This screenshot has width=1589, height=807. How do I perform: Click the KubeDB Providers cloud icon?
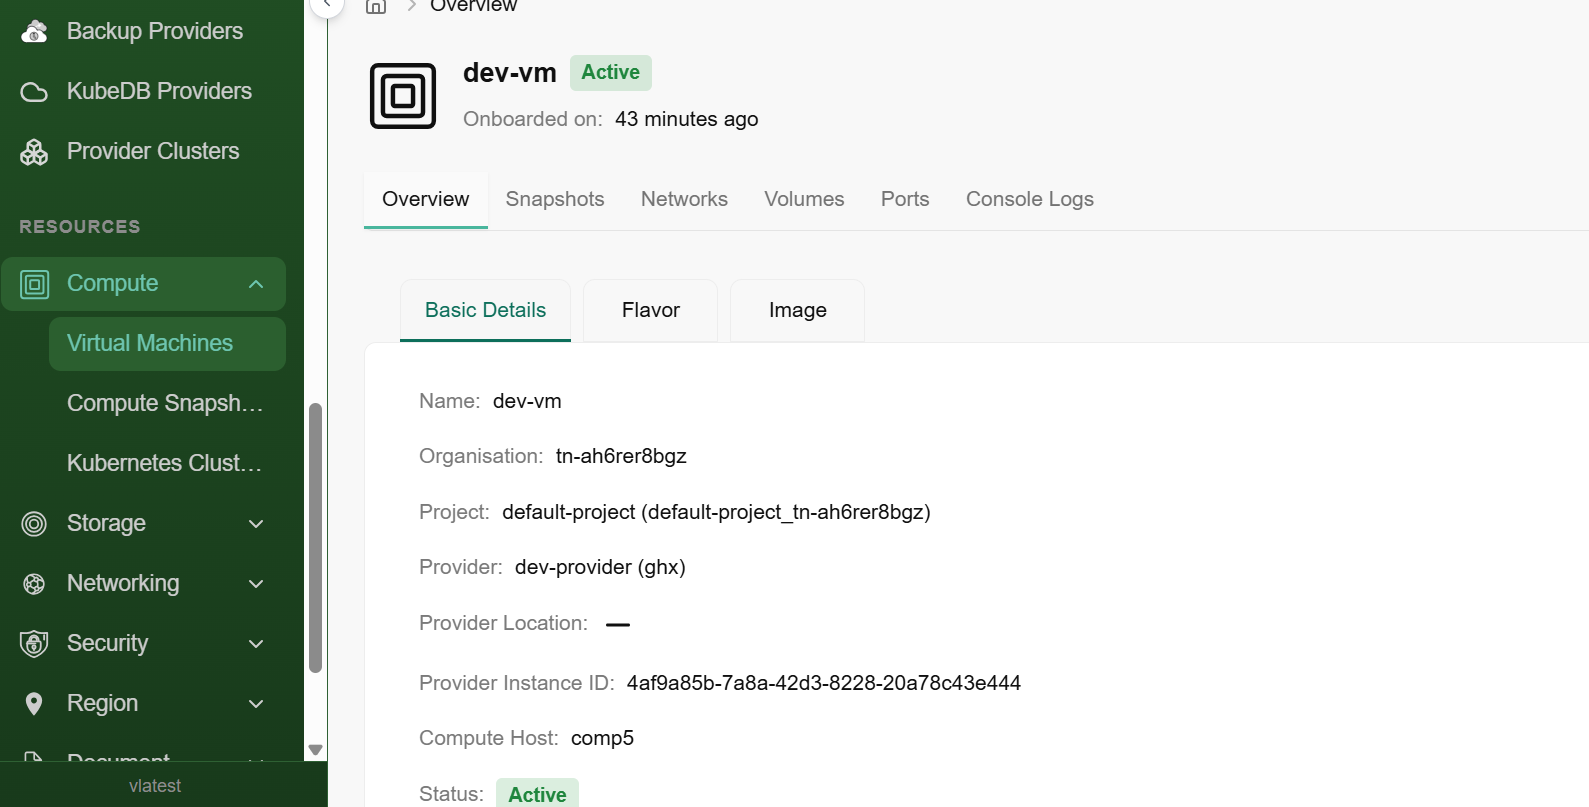tap(34, 92)
